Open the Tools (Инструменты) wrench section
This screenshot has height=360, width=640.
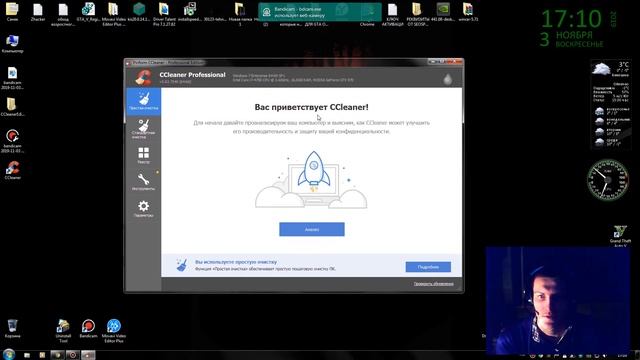pos(143,182)
